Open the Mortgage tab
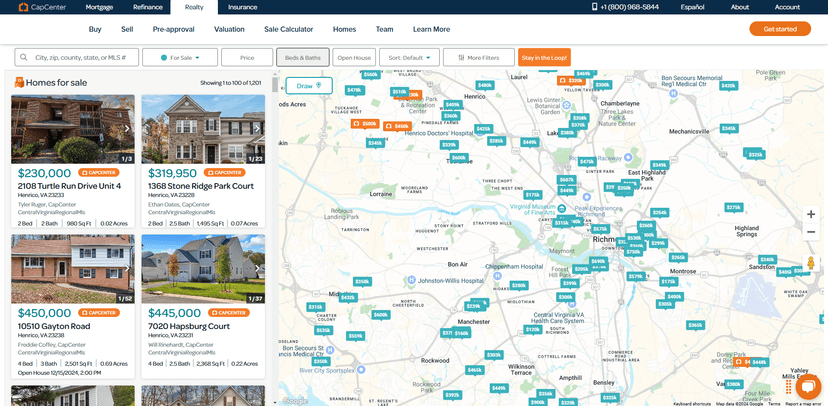Image resolution: width=828 pixels, height=406 pixels. [x=98, y=7]
